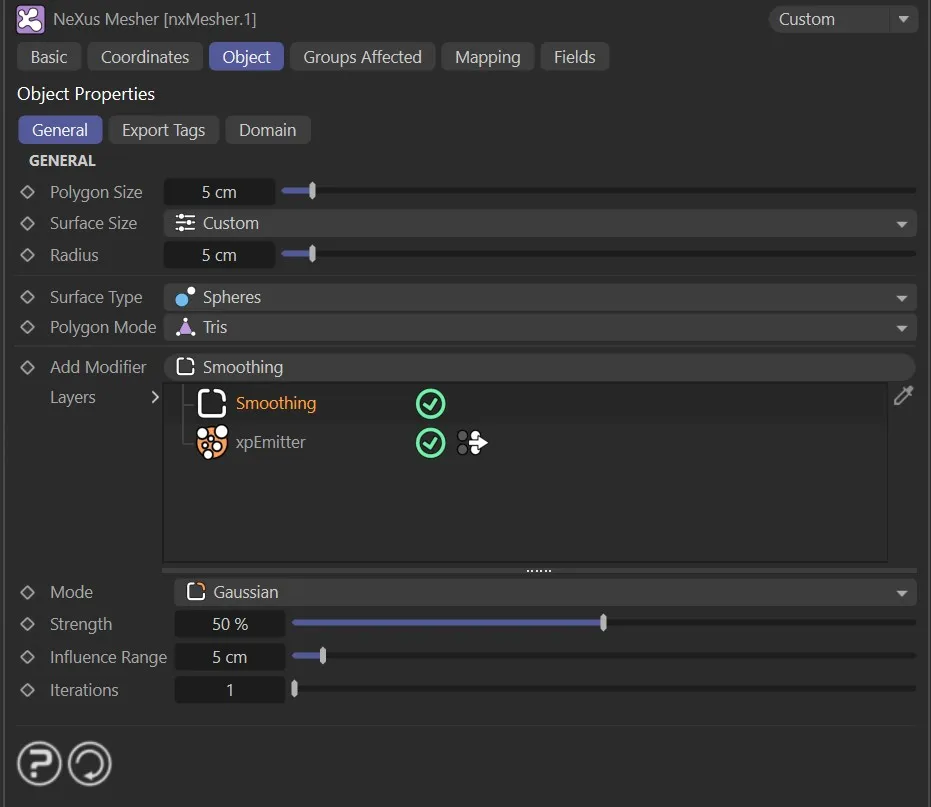Click the Polygon Size keyframe diamond

tap(28, 192)
